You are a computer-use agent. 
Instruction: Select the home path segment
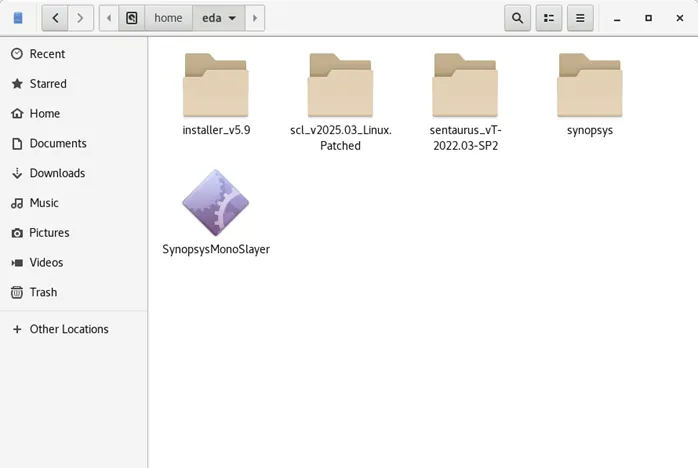click(168, 18)
